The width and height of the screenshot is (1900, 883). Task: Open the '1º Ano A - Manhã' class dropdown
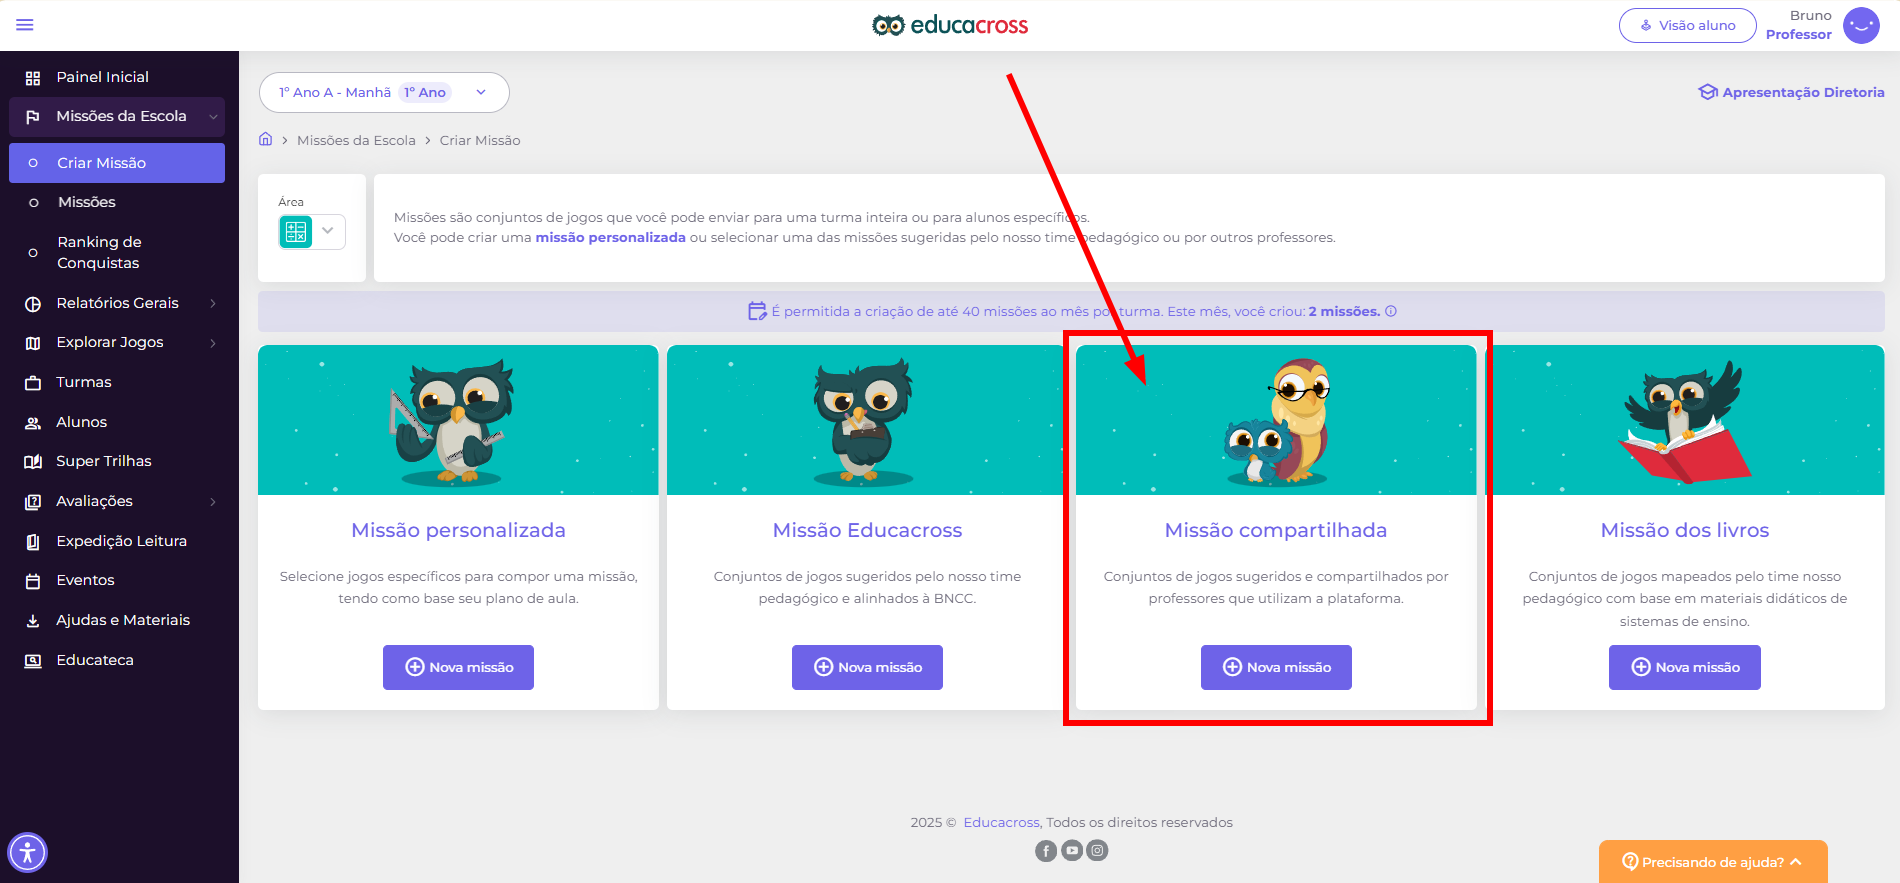tap(384, 92)
